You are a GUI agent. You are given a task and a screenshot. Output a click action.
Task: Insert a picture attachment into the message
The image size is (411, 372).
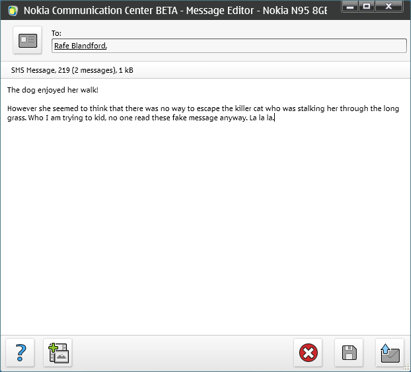coord(58,353)
